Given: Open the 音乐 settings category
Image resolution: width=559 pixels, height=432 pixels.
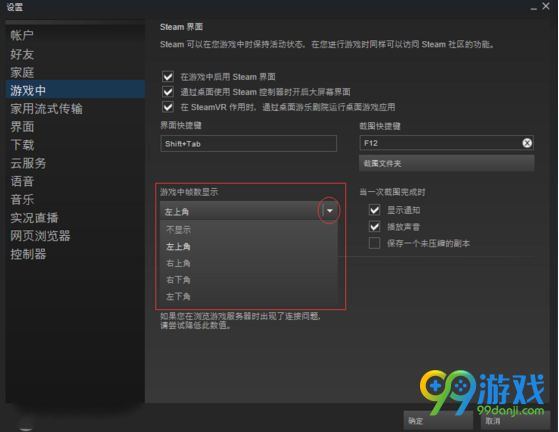Looking at the screenshot, I should coord(22,200).
